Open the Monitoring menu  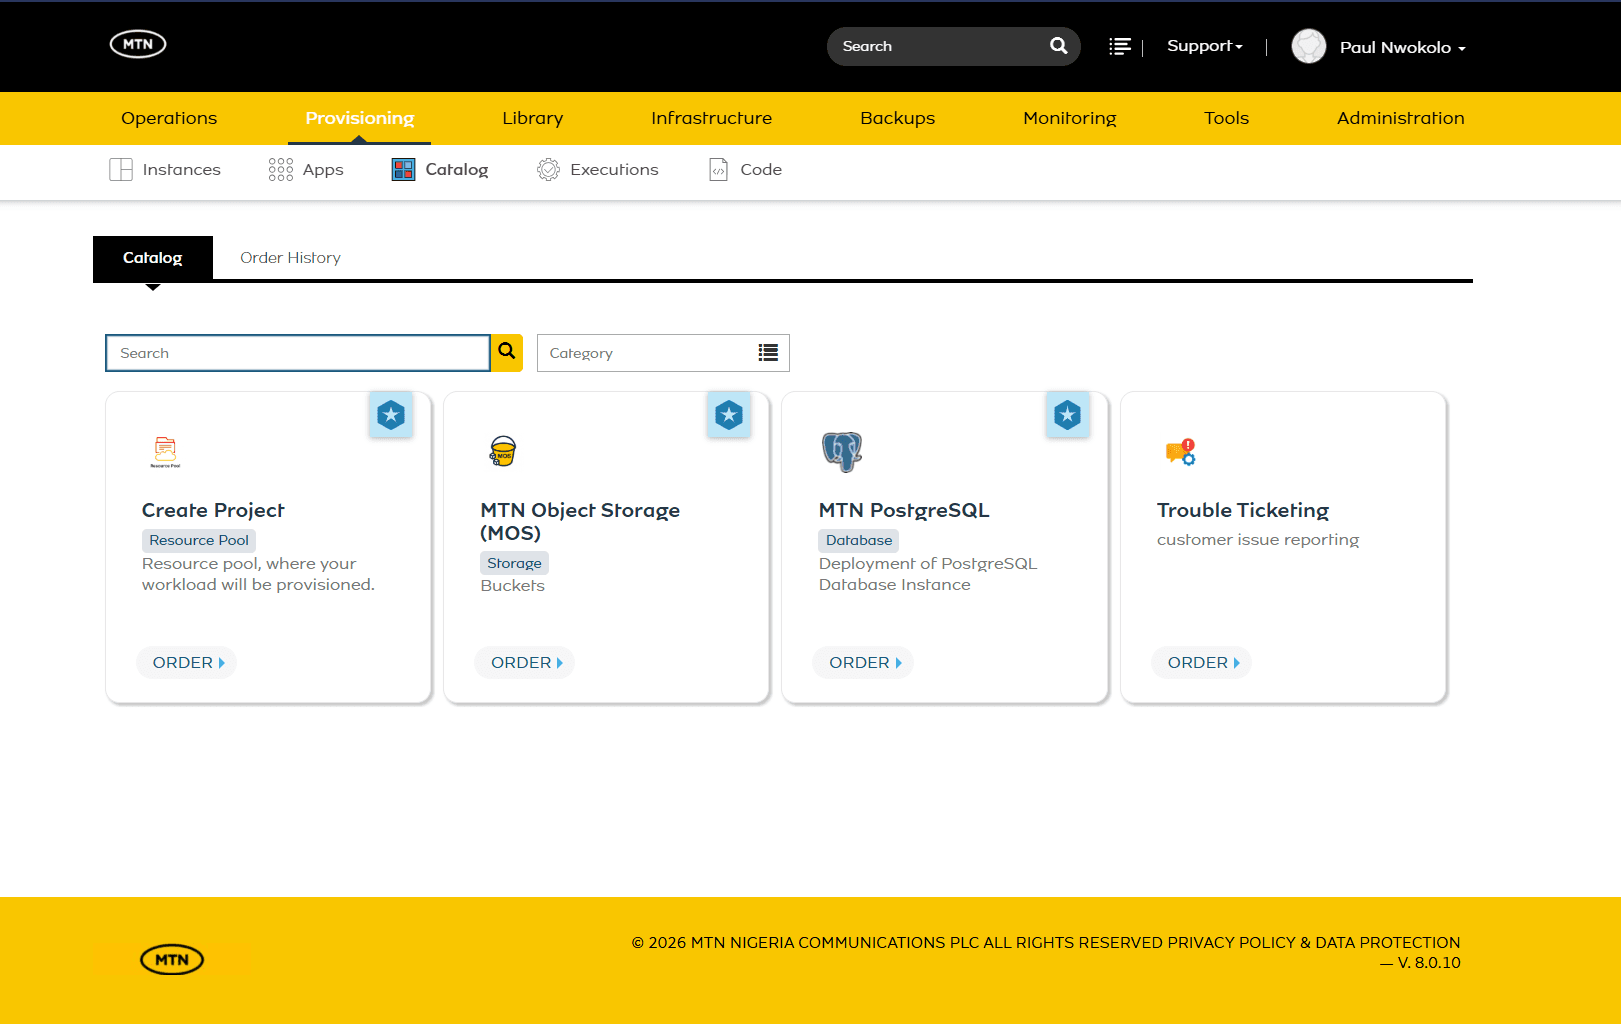point(1070,118)
